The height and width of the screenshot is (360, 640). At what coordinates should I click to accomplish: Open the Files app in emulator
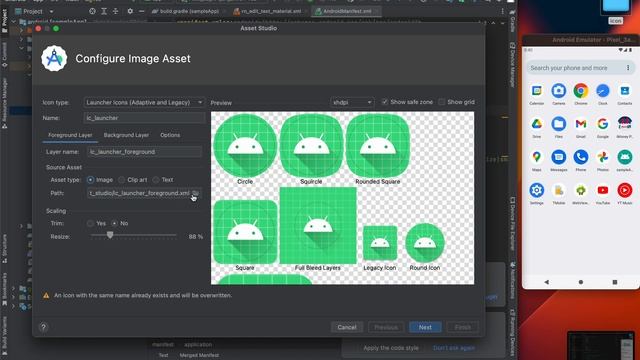coord(559,124)
